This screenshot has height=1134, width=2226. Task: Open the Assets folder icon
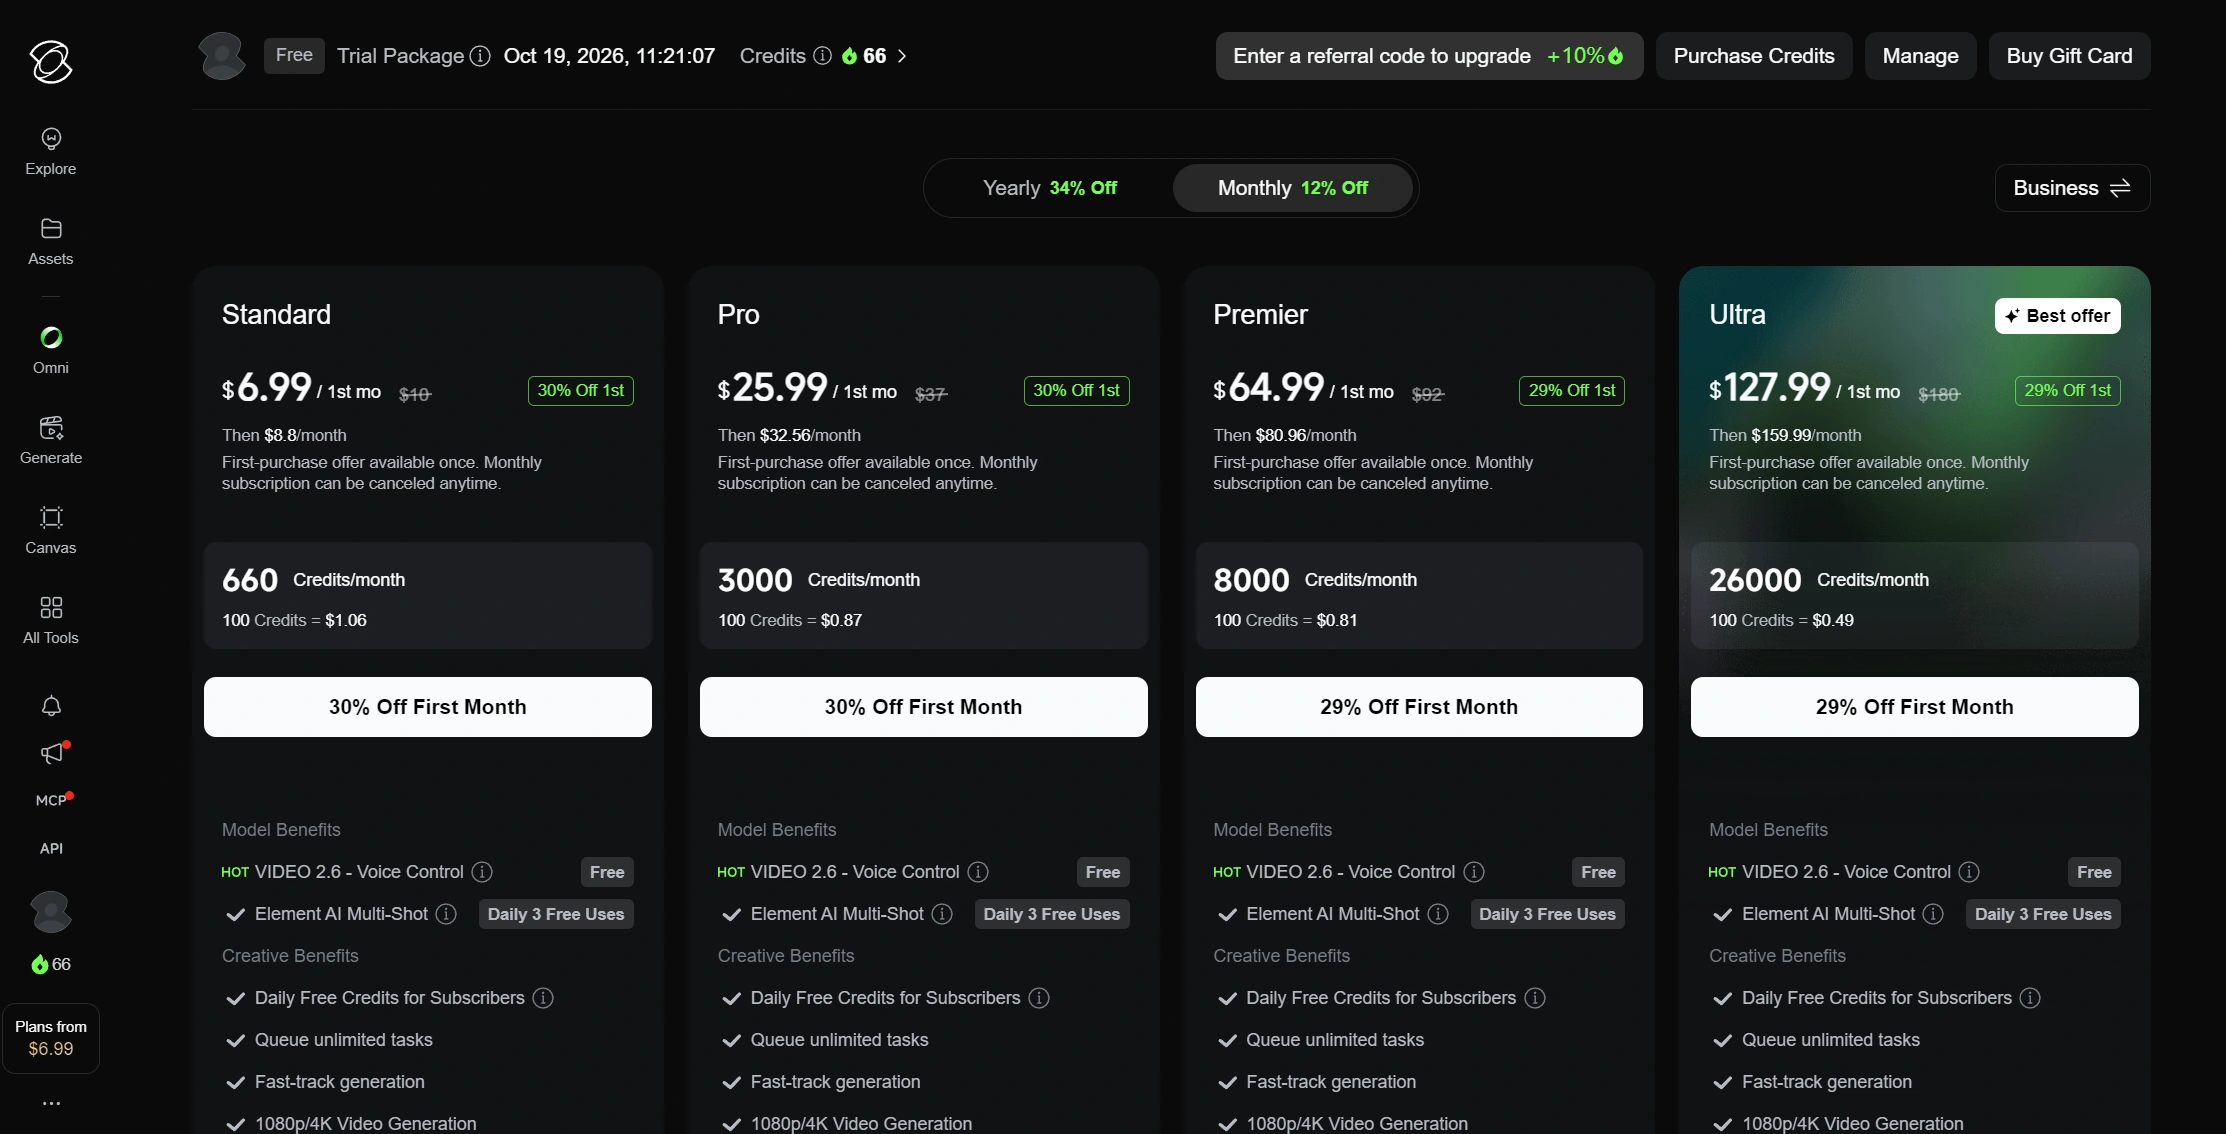pos(51,229)
